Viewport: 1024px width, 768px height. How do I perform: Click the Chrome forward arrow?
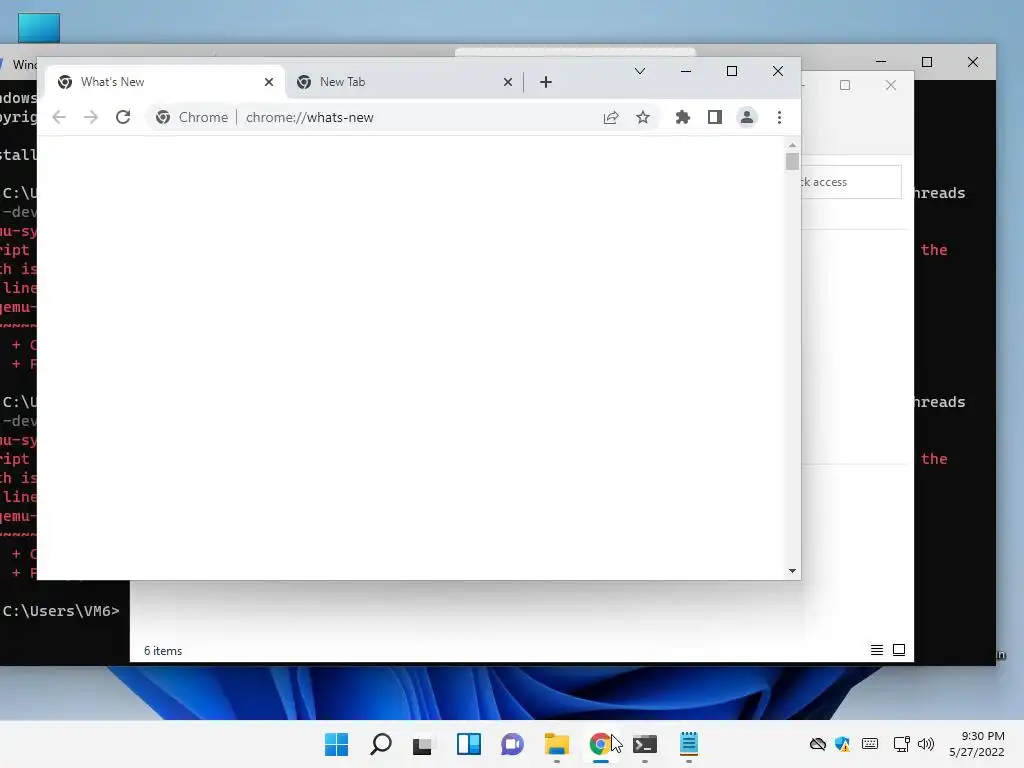(x=91, y=118)
